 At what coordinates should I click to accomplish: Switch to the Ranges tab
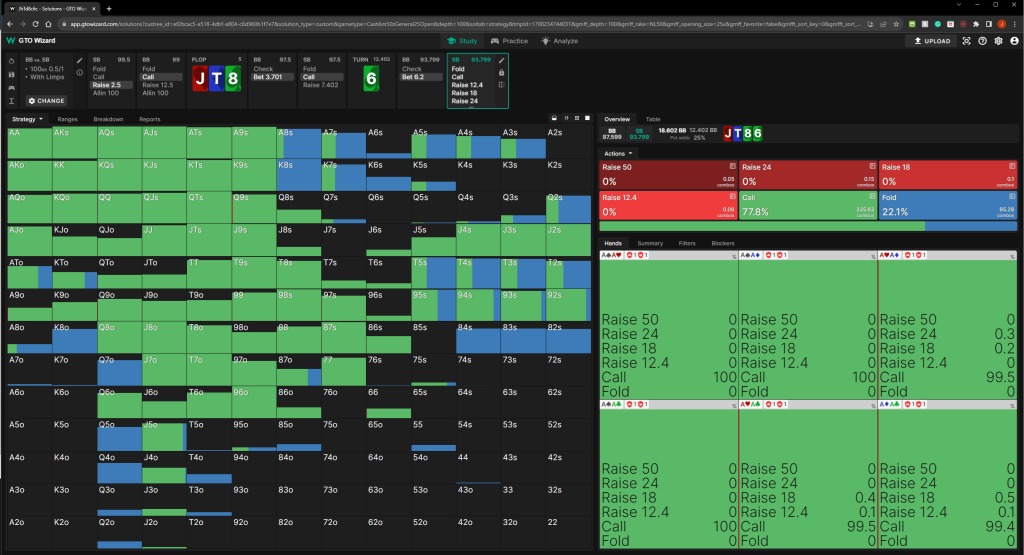click(68, 119)
